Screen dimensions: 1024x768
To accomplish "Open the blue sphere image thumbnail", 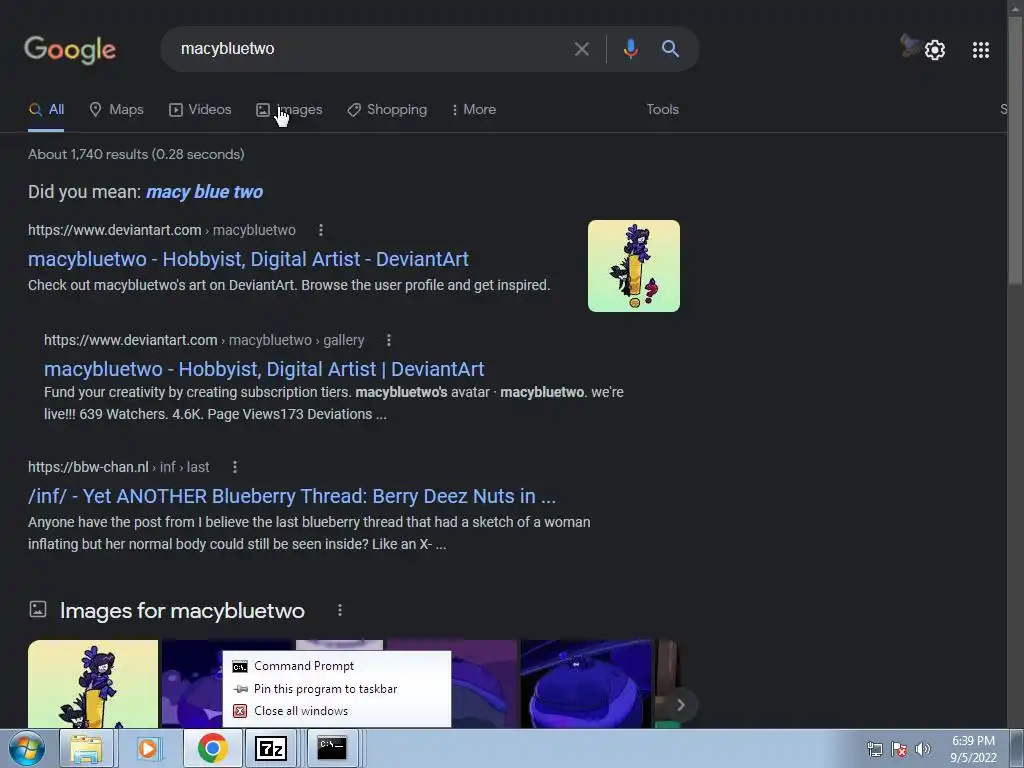I will click(586, 684).
